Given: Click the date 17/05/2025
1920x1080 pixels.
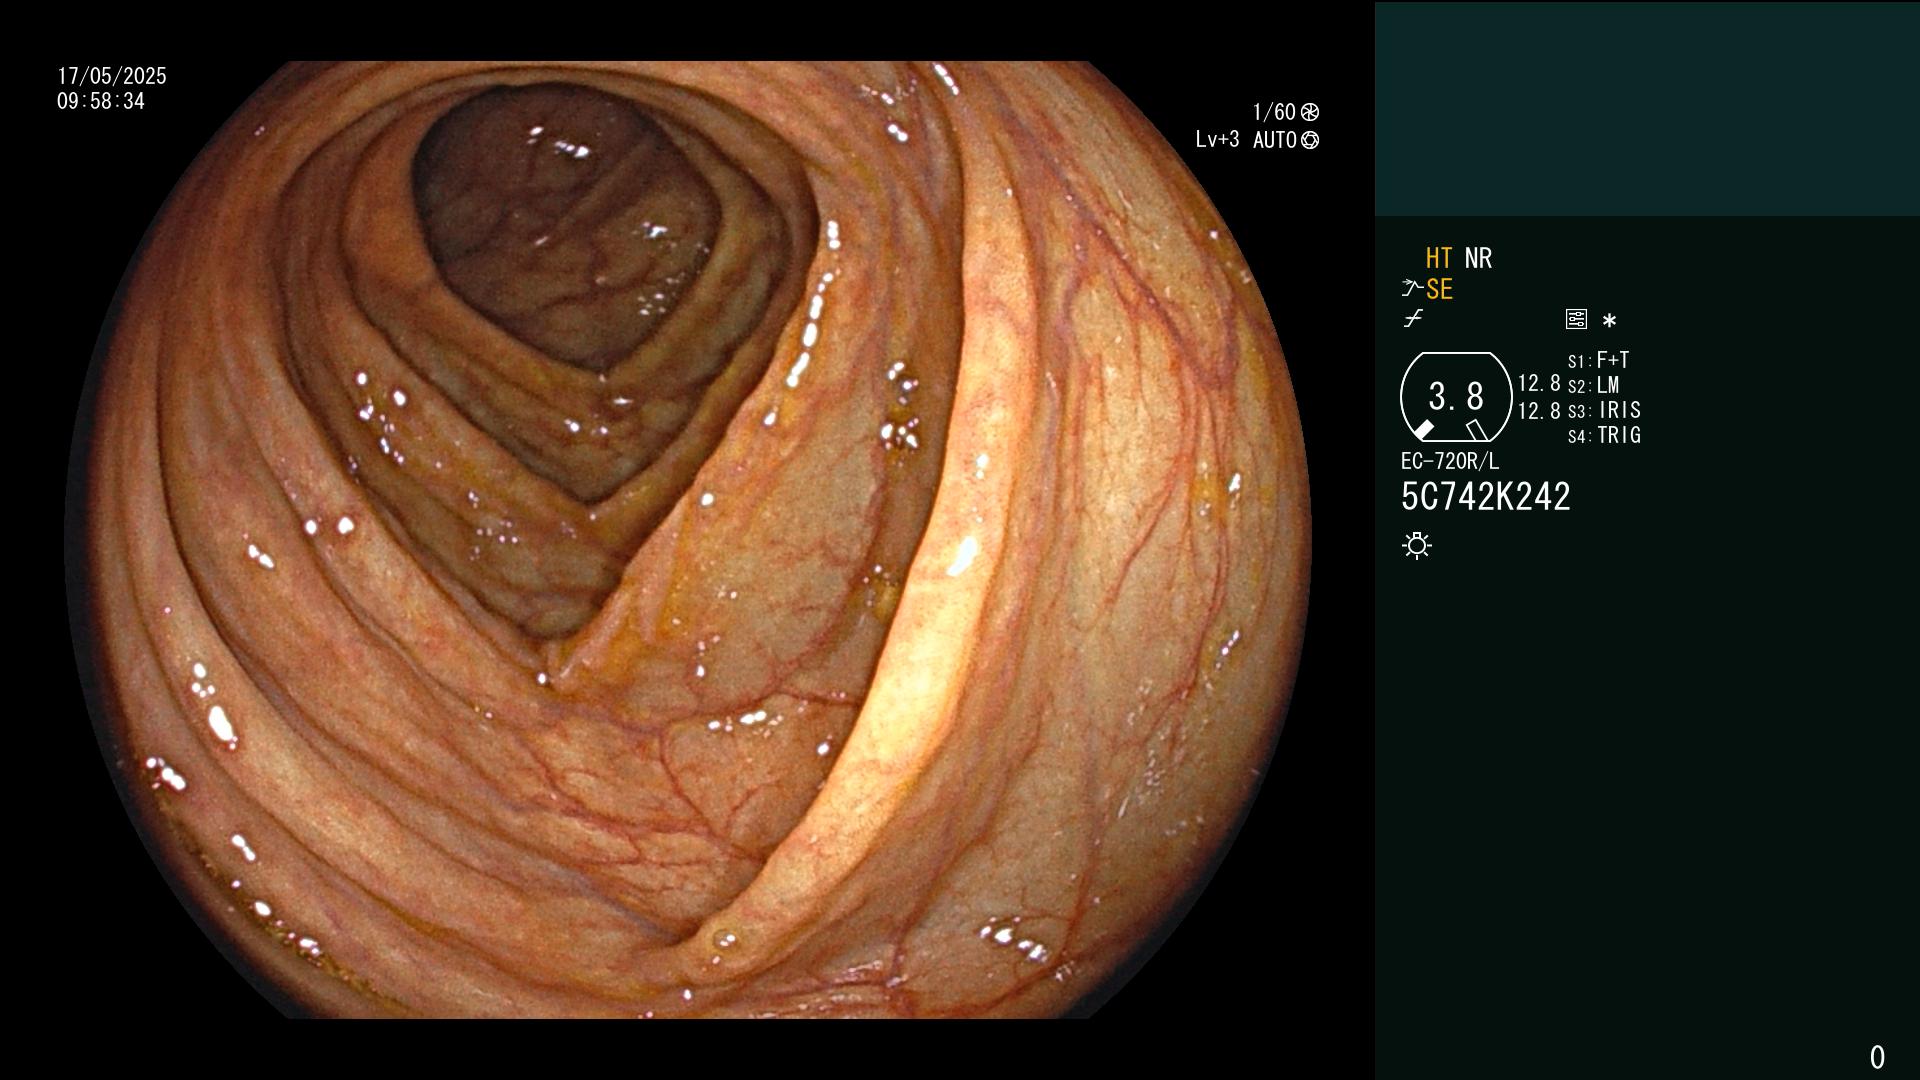Looking at the screenshot, I should (x=112, y=76).
